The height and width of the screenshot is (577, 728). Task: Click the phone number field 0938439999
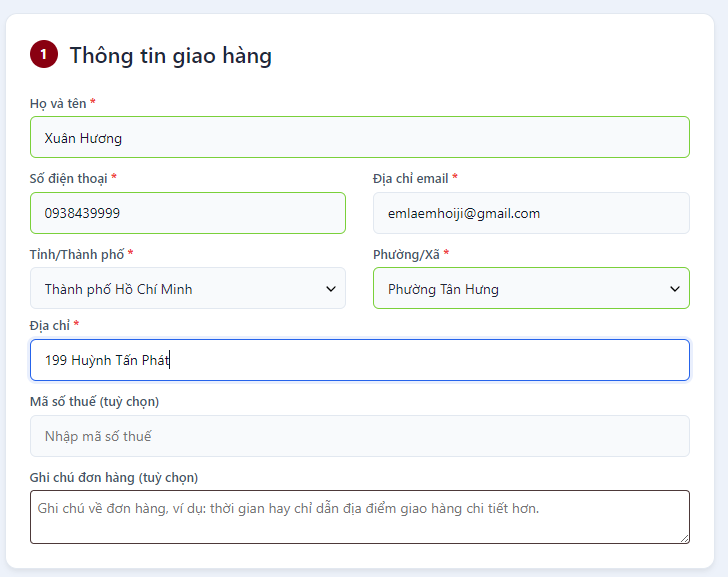187,213
